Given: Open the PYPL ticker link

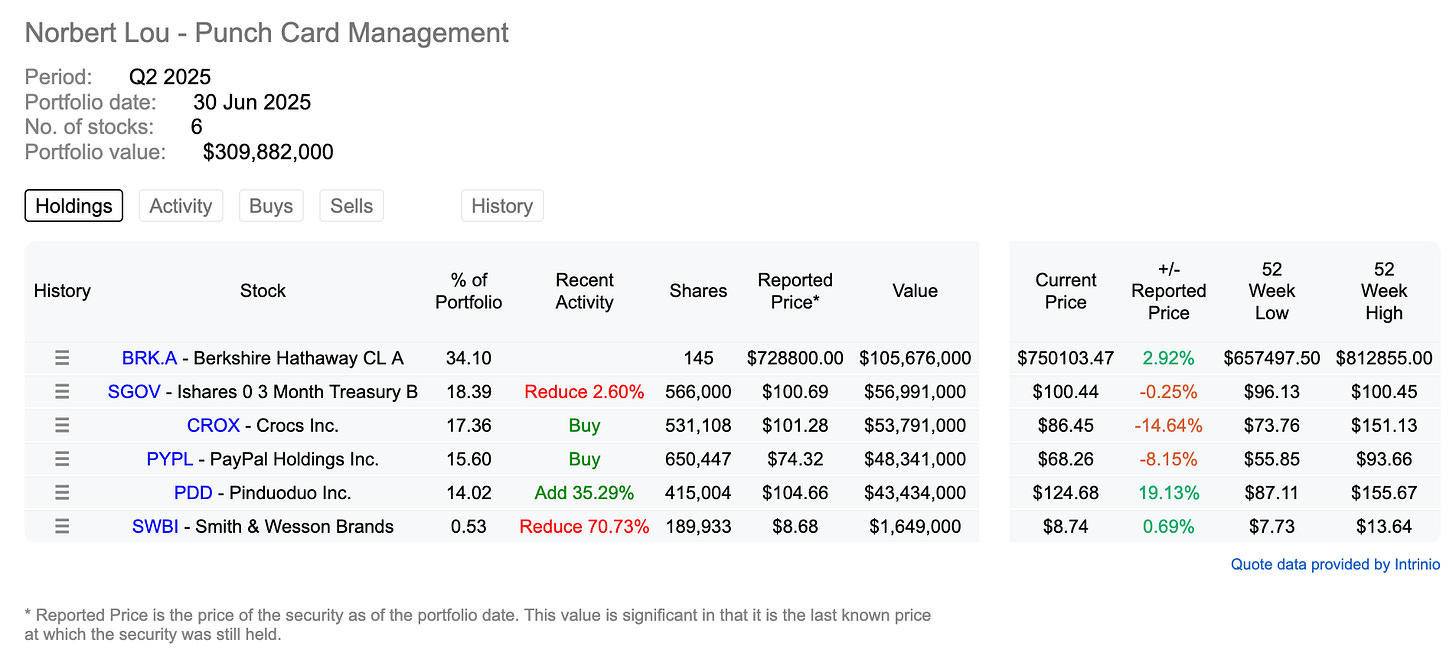Looking at the screenshot, I should pyautogui.click(x=170, y=459).
